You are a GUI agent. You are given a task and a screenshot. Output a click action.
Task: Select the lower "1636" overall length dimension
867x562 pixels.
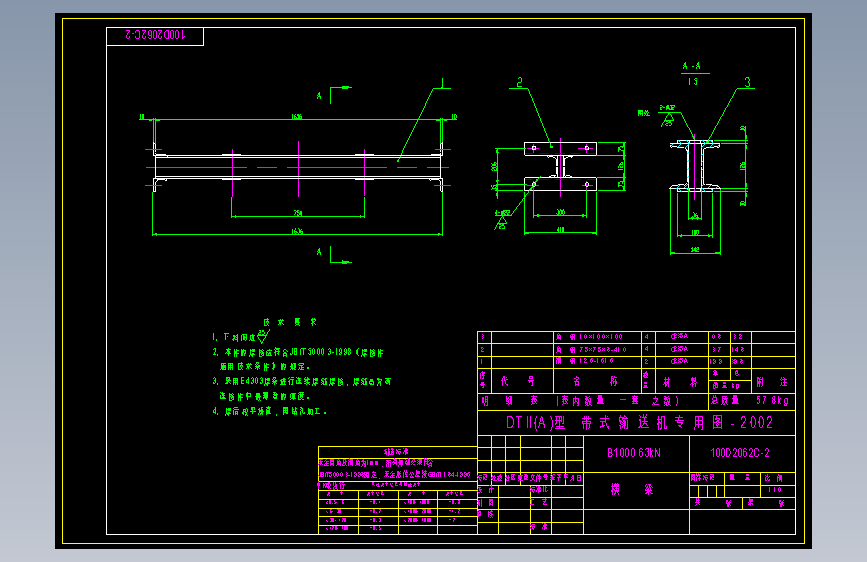point(297,231)
